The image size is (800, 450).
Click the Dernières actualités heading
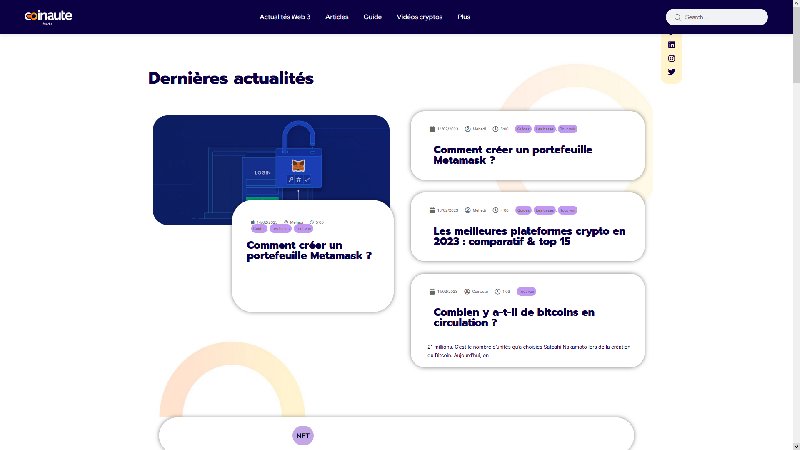[x=231, y=79]
